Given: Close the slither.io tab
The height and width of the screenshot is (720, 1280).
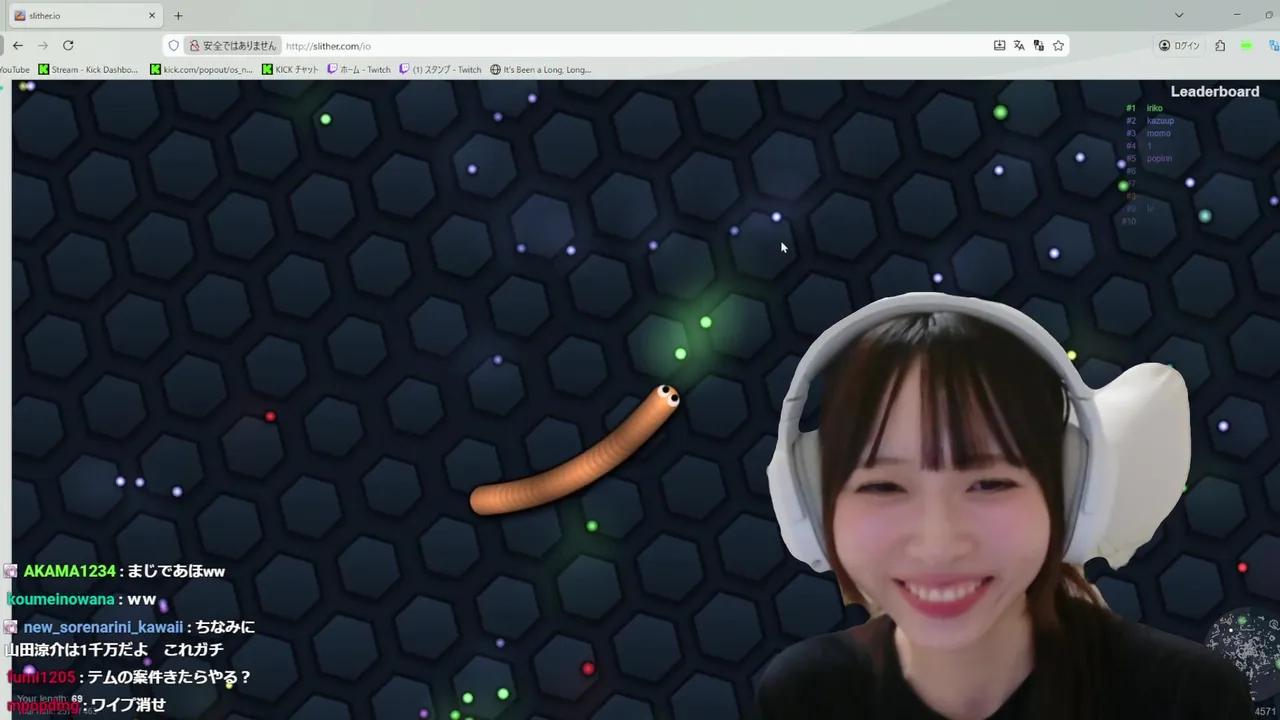Looking at the screenshot, I should click(x=152, y=16).
